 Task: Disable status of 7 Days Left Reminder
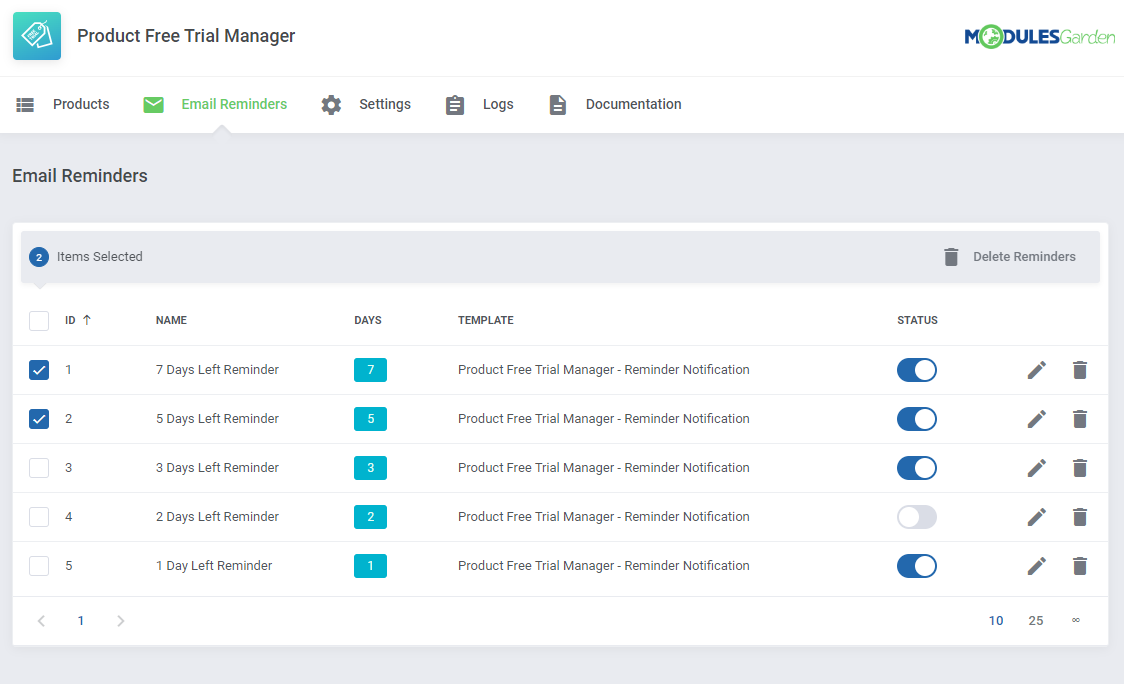[917, 370]
